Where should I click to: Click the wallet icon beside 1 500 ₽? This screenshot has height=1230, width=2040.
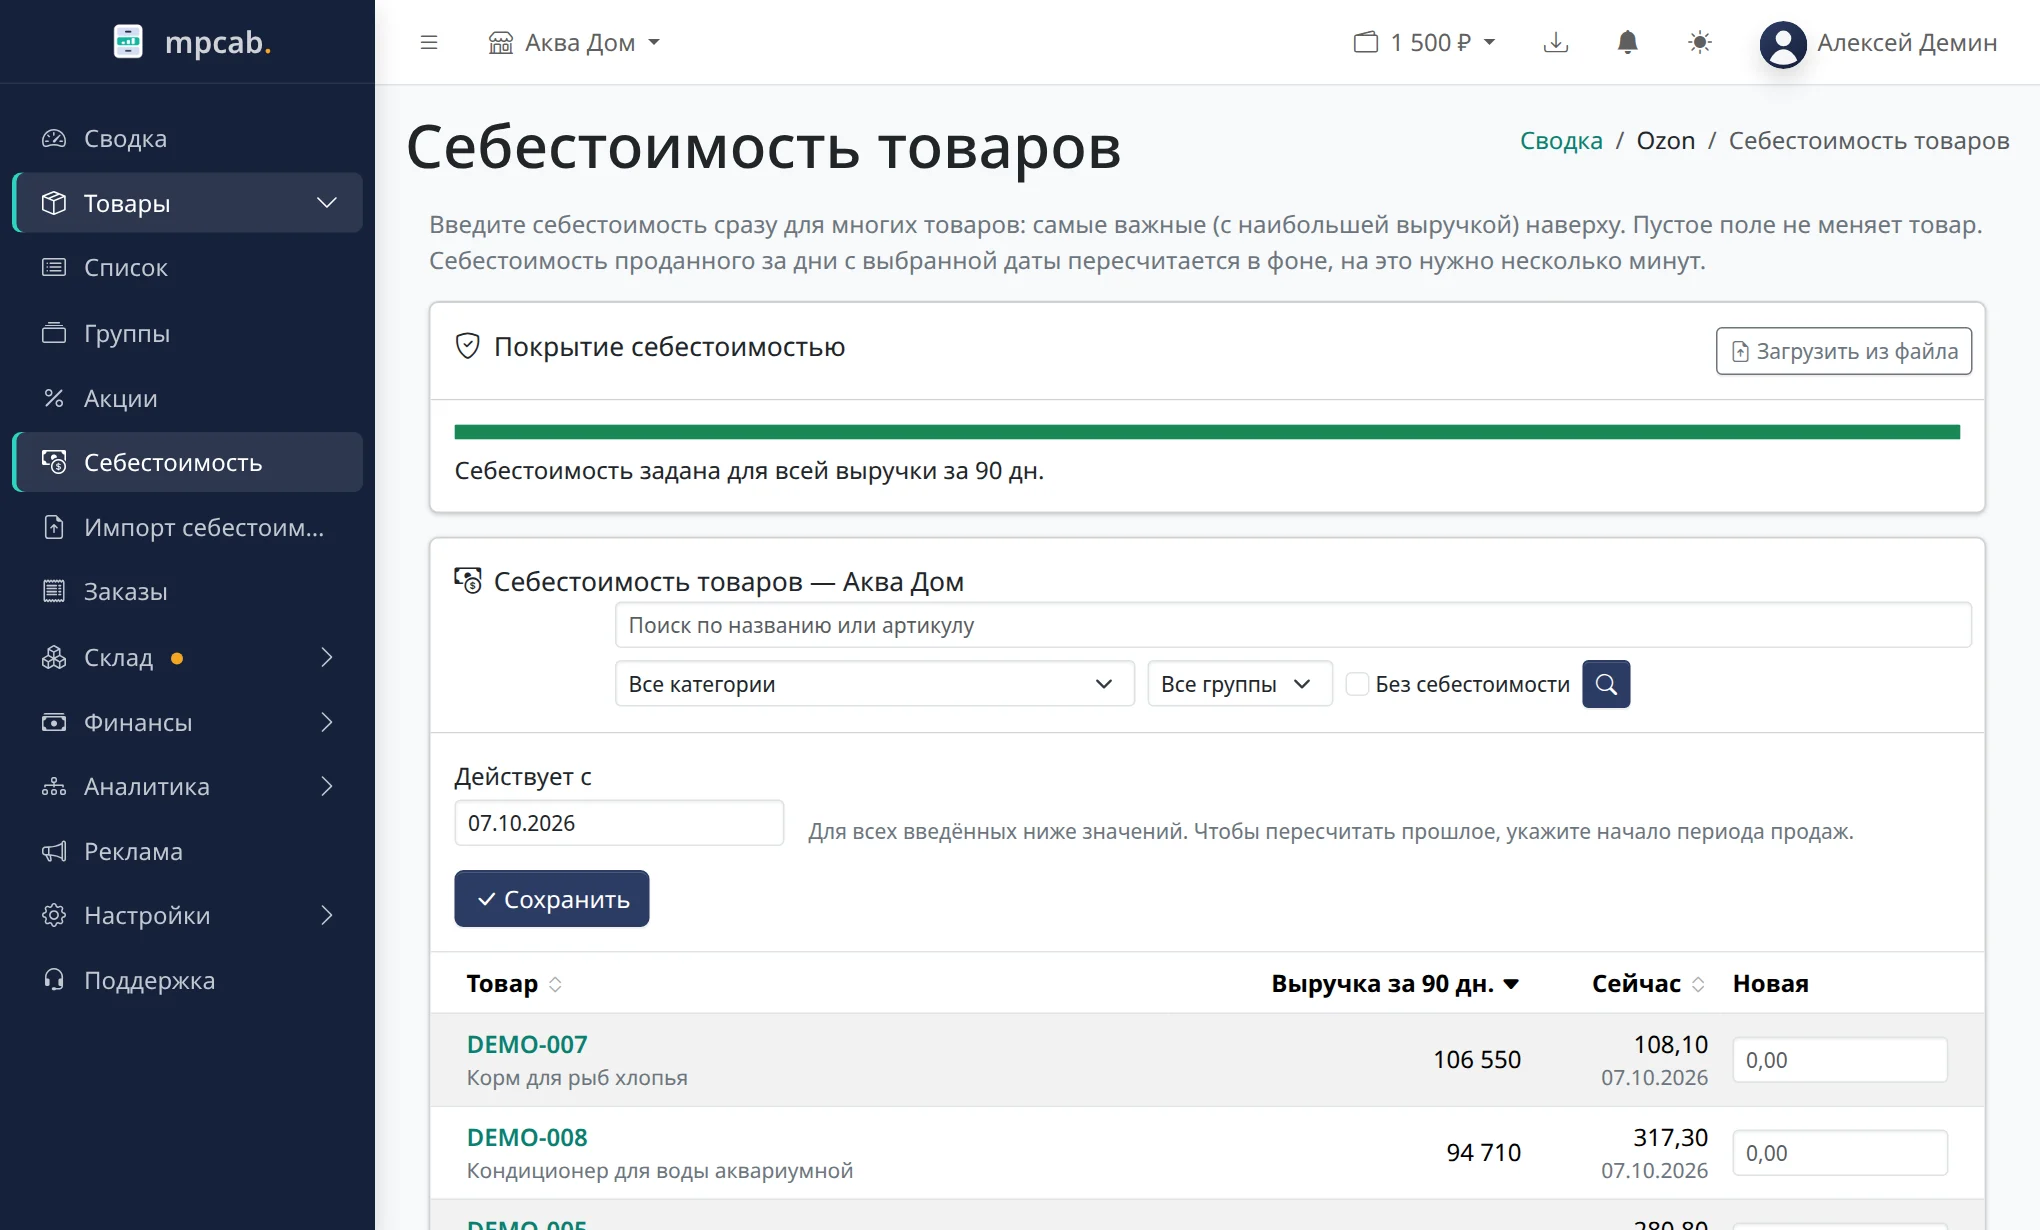[1365, 42]
